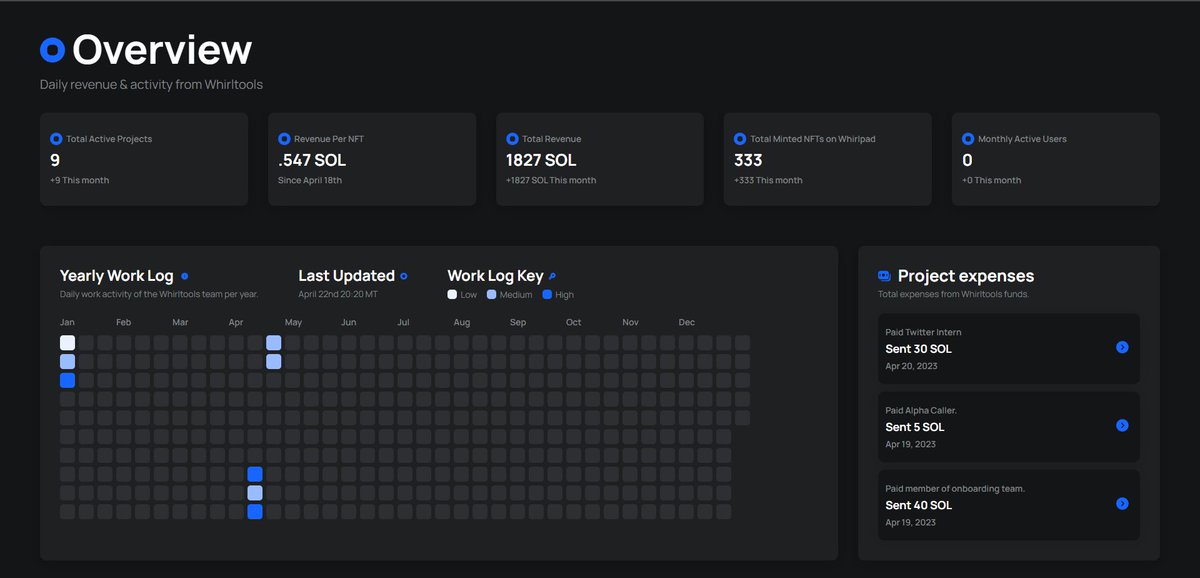Click the '+0 This month' text
Viewport: 1200px width, 578px height.
(x=992, y=180)
